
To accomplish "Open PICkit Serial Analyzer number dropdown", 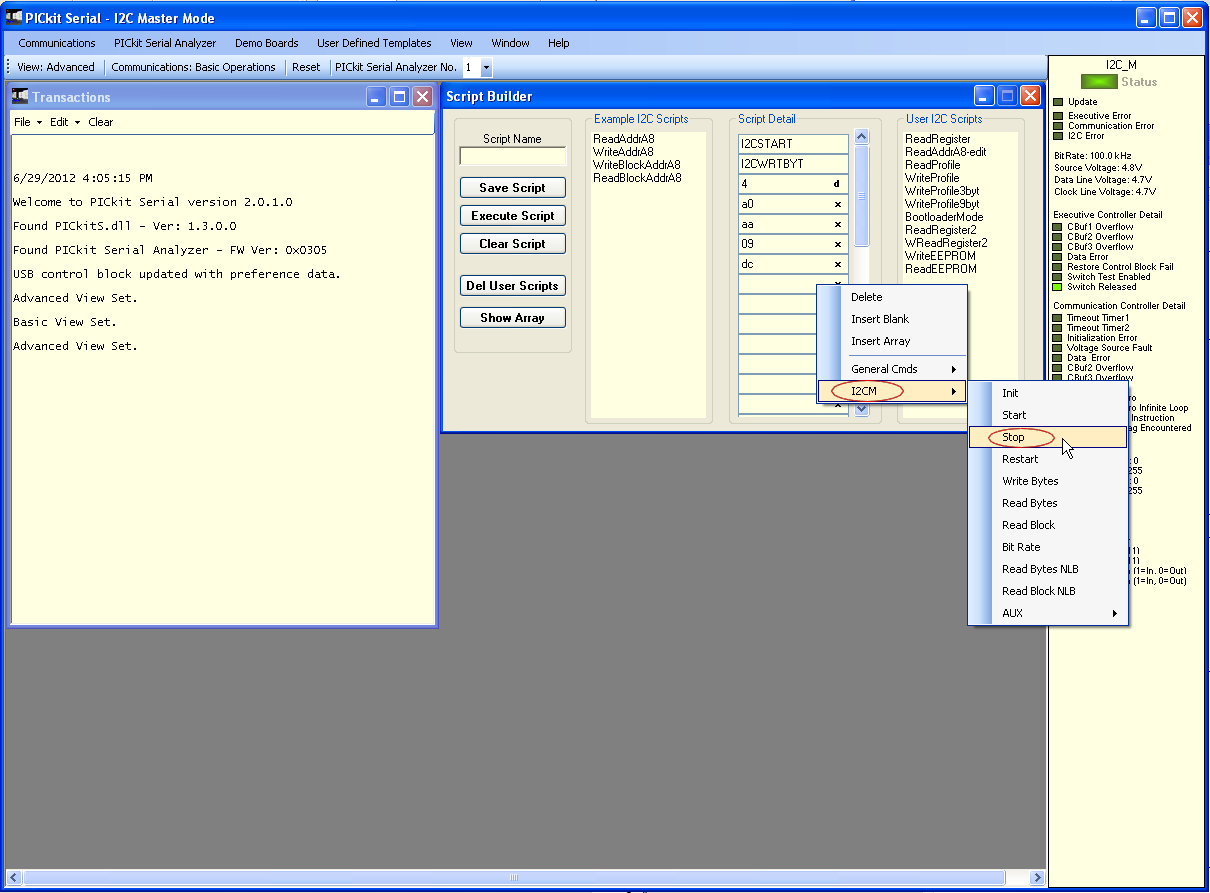I will point(486,68).
